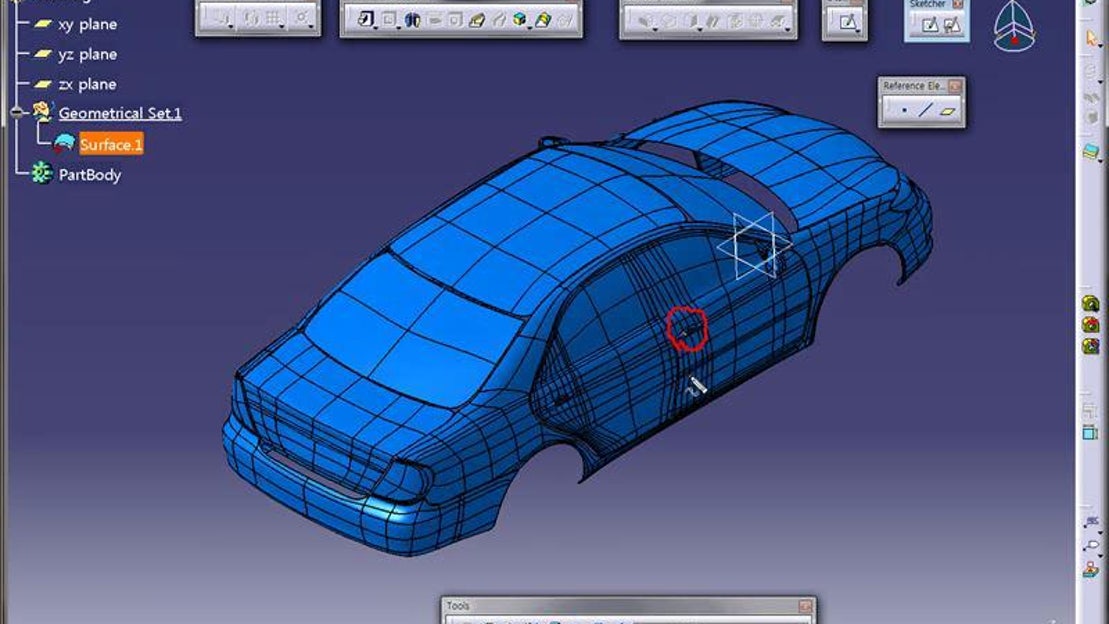Click the binoculars icon in top toolbar
The image size is (1109, 624).
(412, 20)
